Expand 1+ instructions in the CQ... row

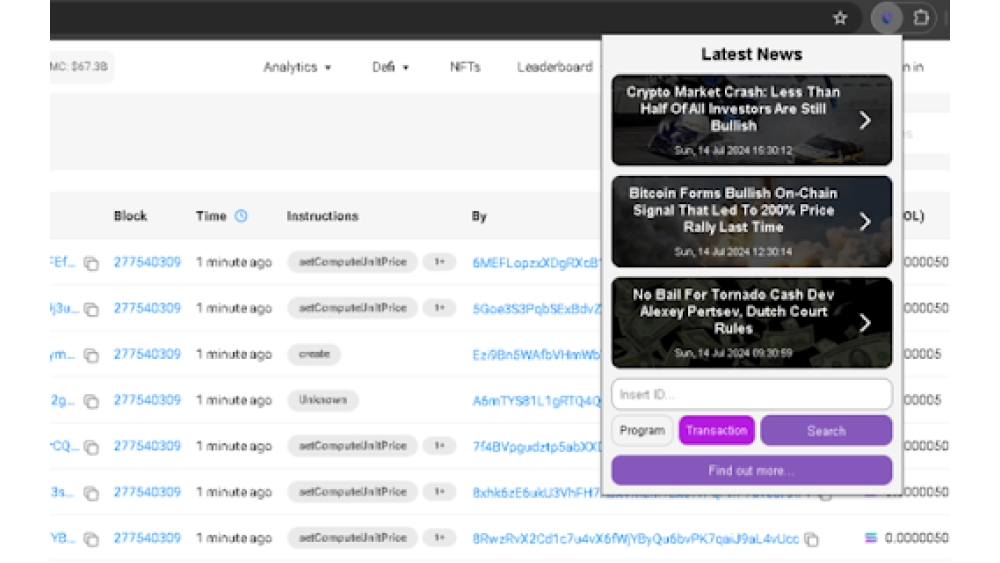click(x=439, y=446)
